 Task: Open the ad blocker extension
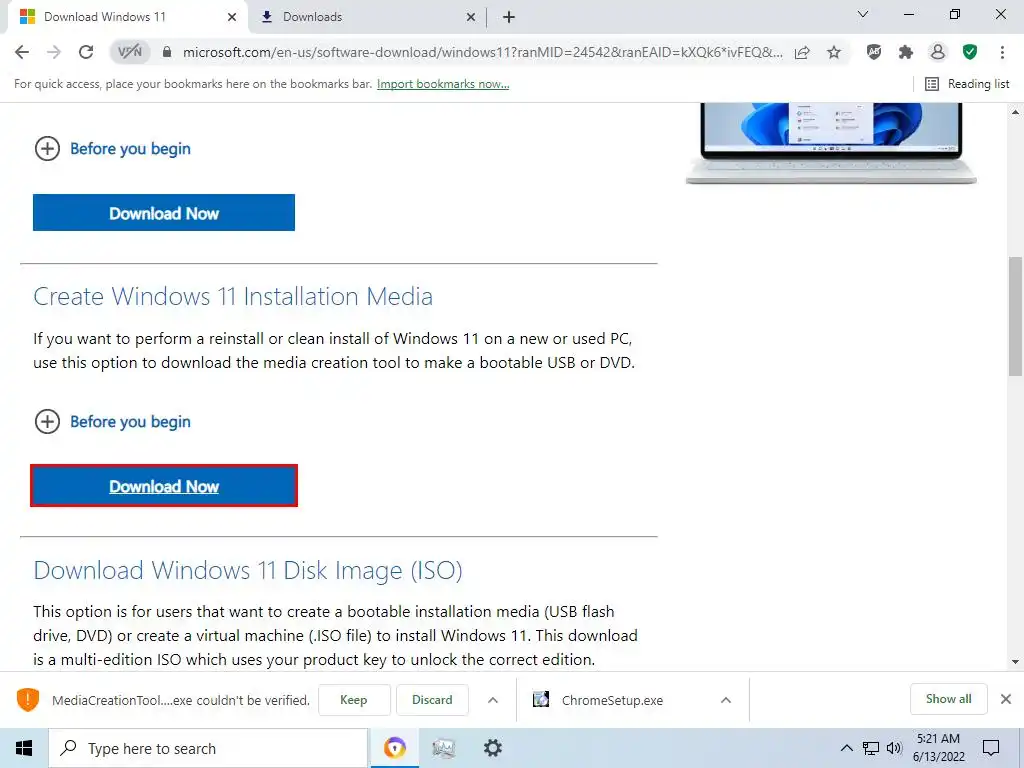pos(874,52)
